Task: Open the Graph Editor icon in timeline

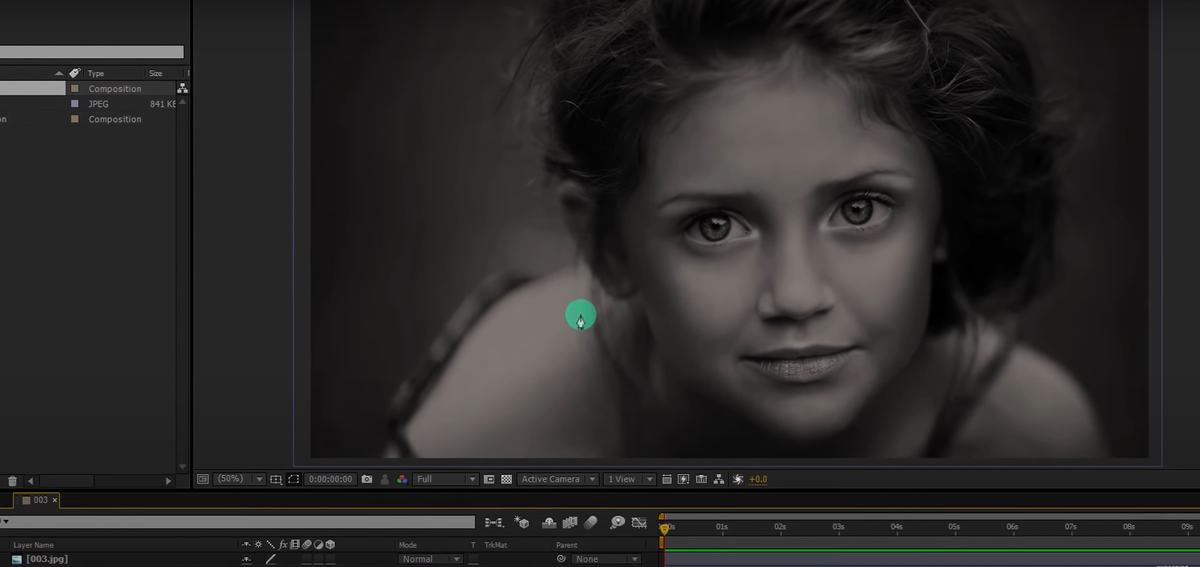Action: [x=639, y=522]
